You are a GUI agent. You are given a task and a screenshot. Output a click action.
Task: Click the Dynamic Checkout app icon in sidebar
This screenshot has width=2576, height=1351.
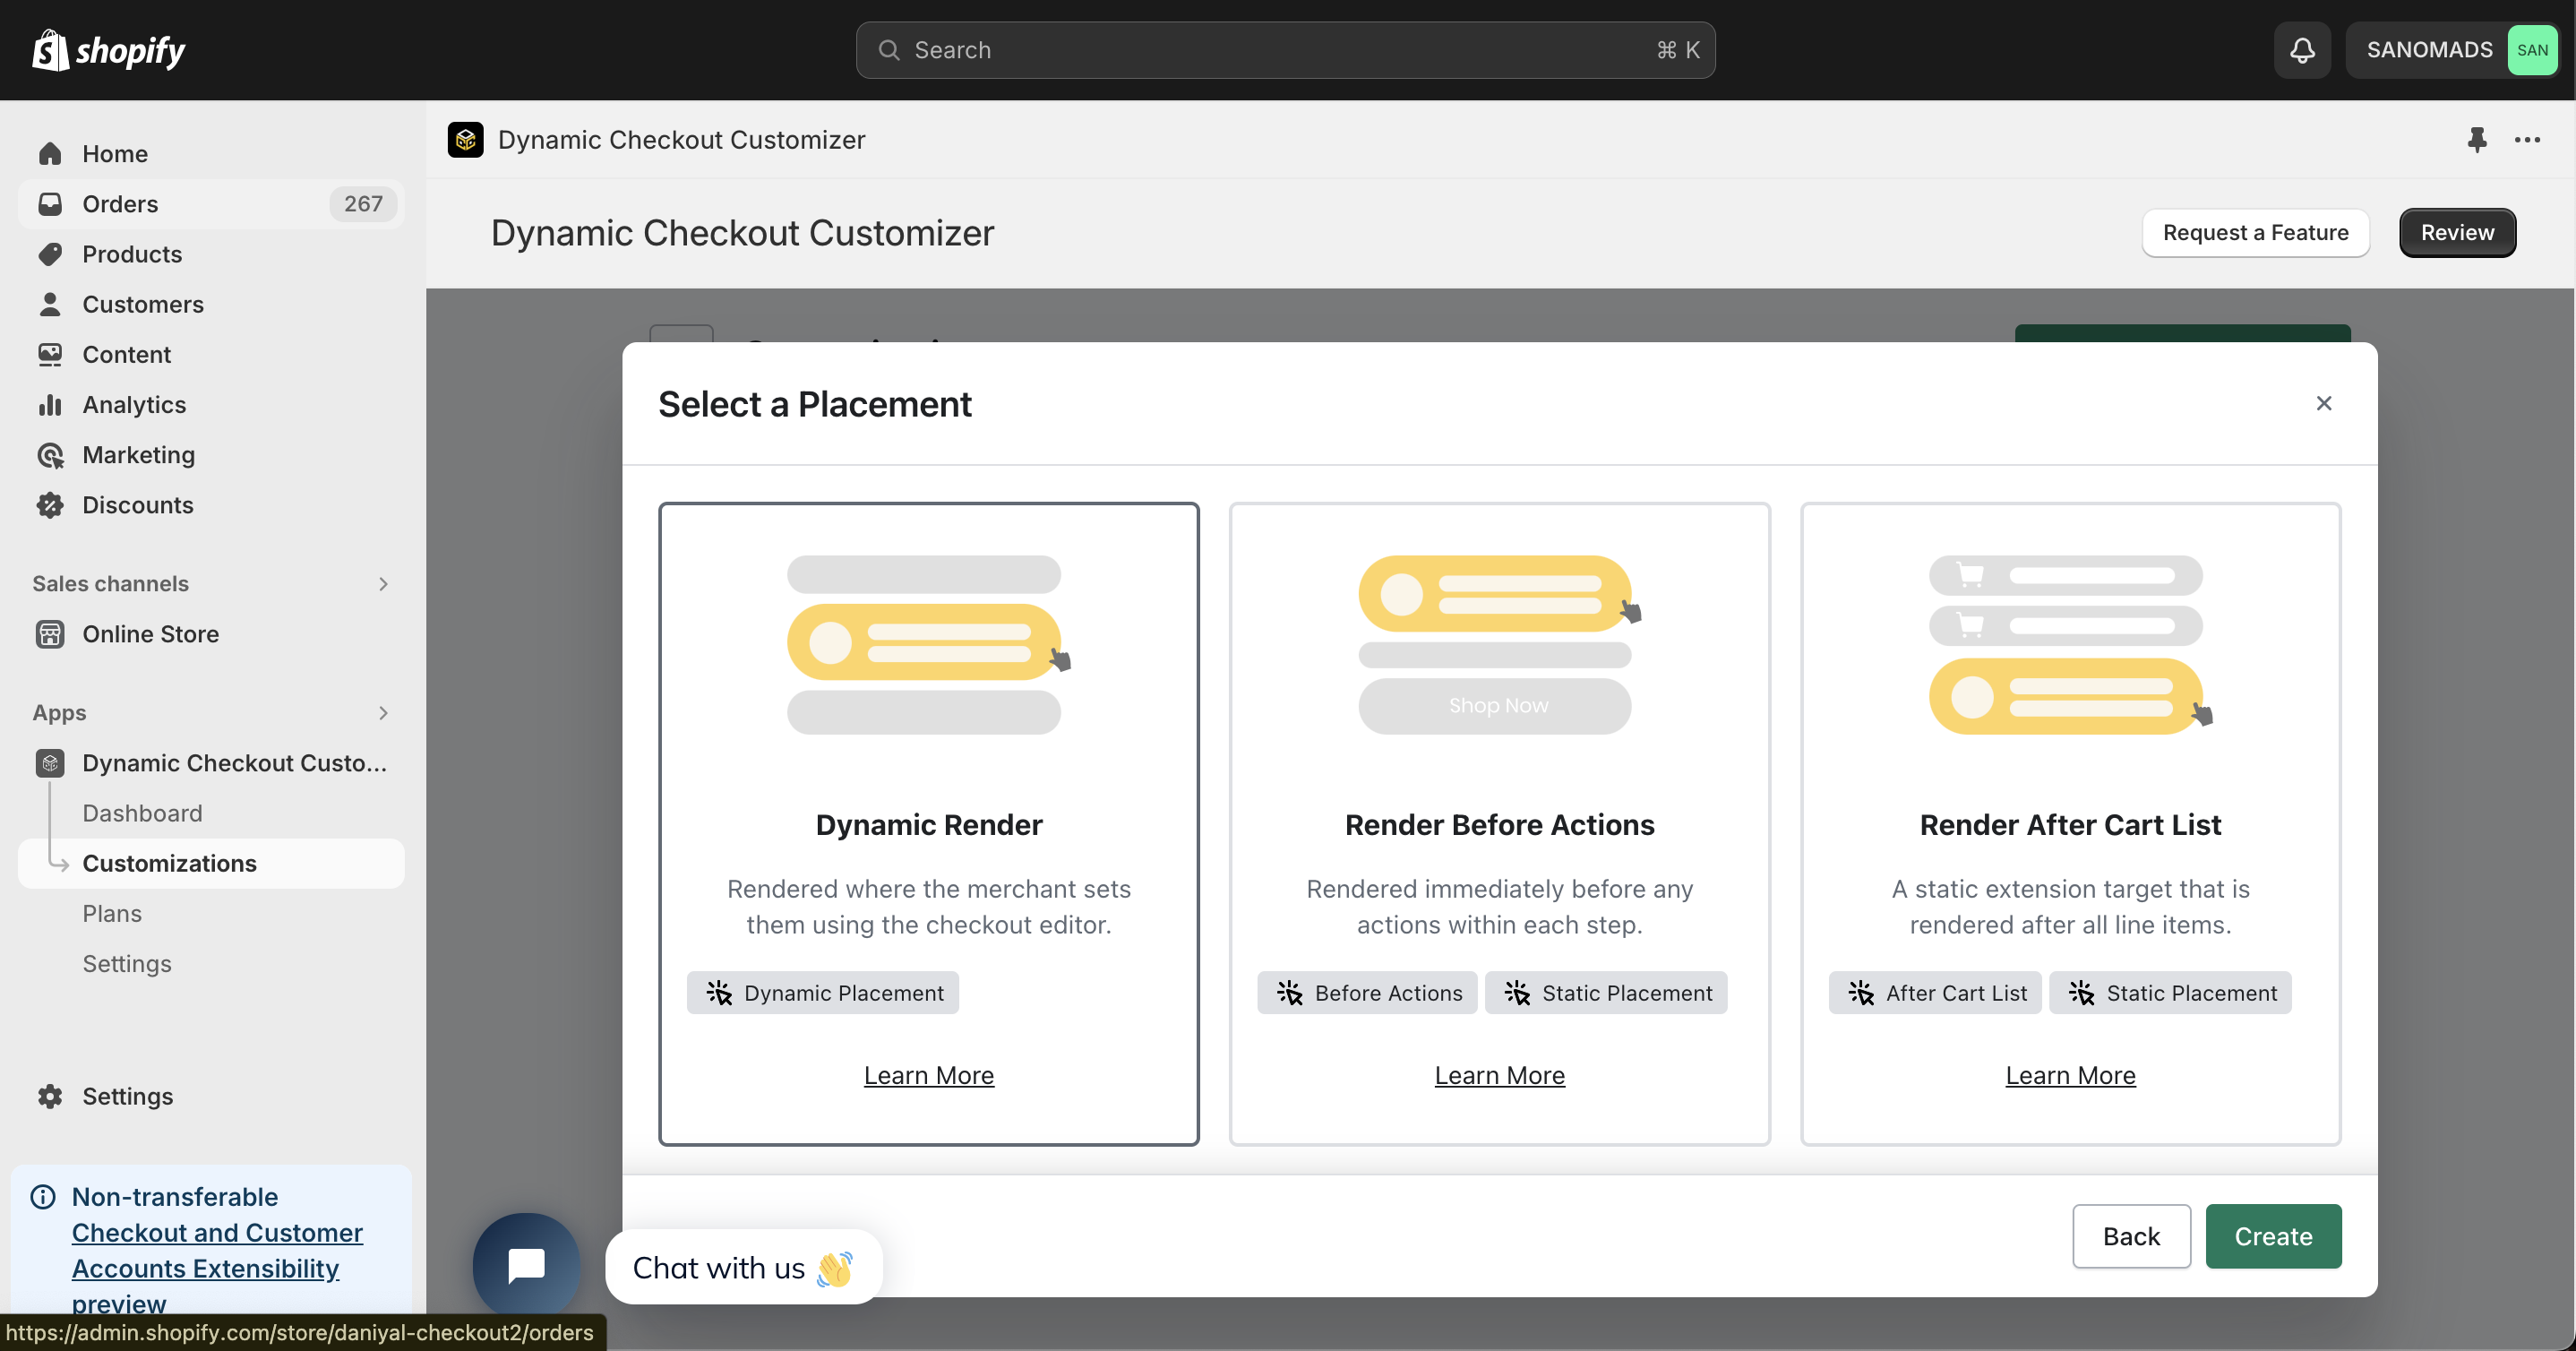coord(50,763)
